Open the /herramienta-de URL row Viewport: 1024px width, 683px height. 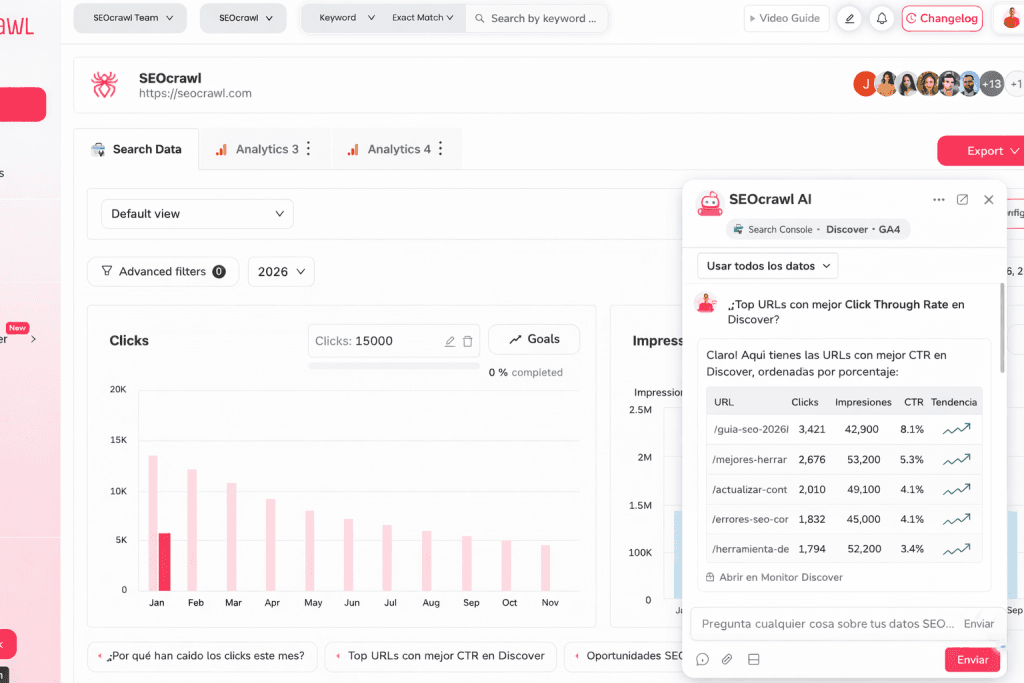point(844,549)
